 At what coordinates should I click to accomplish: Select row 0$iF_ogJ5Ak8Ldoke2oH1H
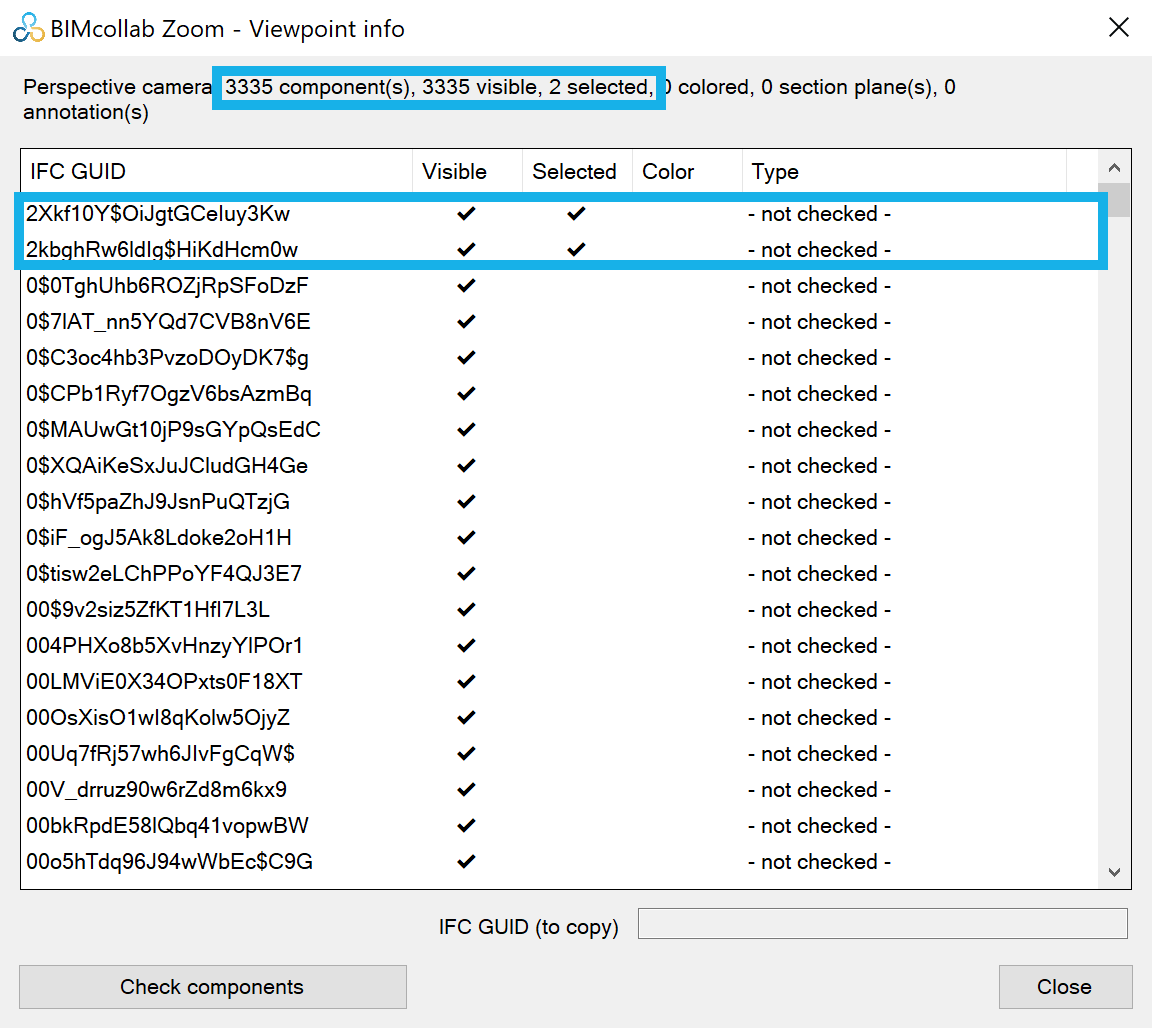click(560, 538)
